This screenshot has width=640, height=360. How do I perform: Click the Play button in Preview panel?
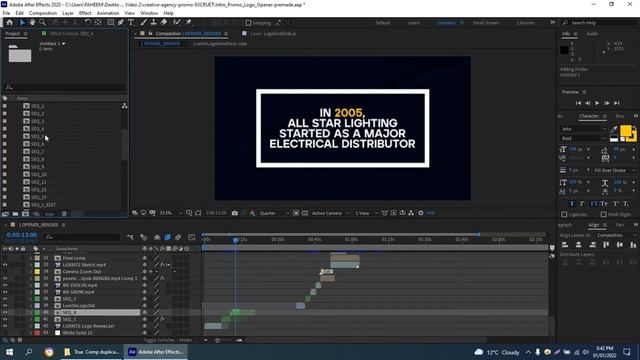coord(597,103)
